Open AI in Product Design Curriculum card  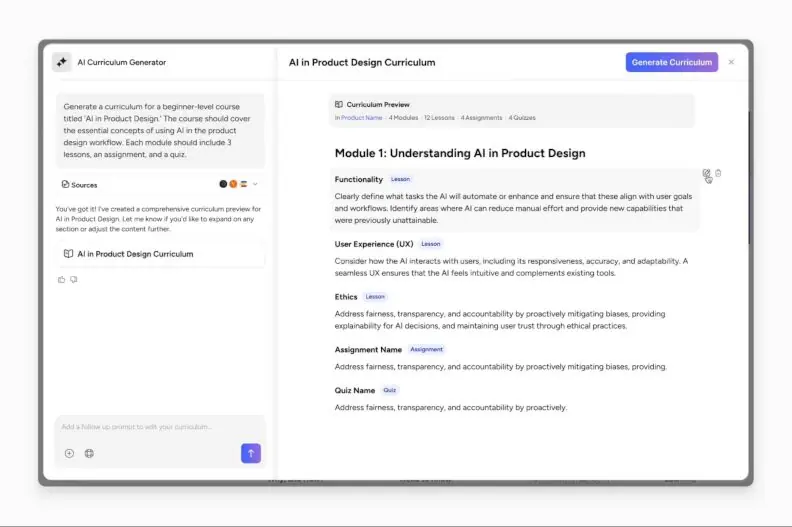tap(160, 254)
